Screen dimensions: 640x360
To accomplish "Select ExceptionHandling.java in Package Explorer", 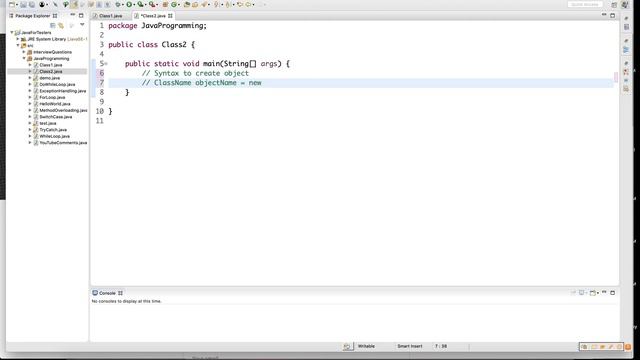I will point(62,91).
